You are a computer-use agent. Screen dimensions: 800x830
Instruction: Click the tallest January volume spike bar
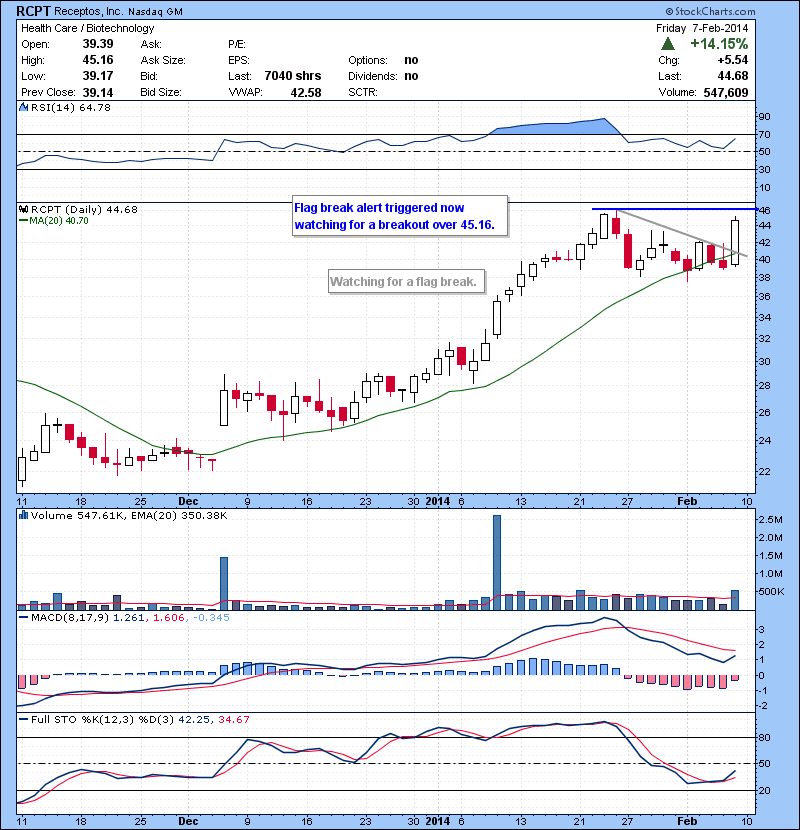pos(497,563)
